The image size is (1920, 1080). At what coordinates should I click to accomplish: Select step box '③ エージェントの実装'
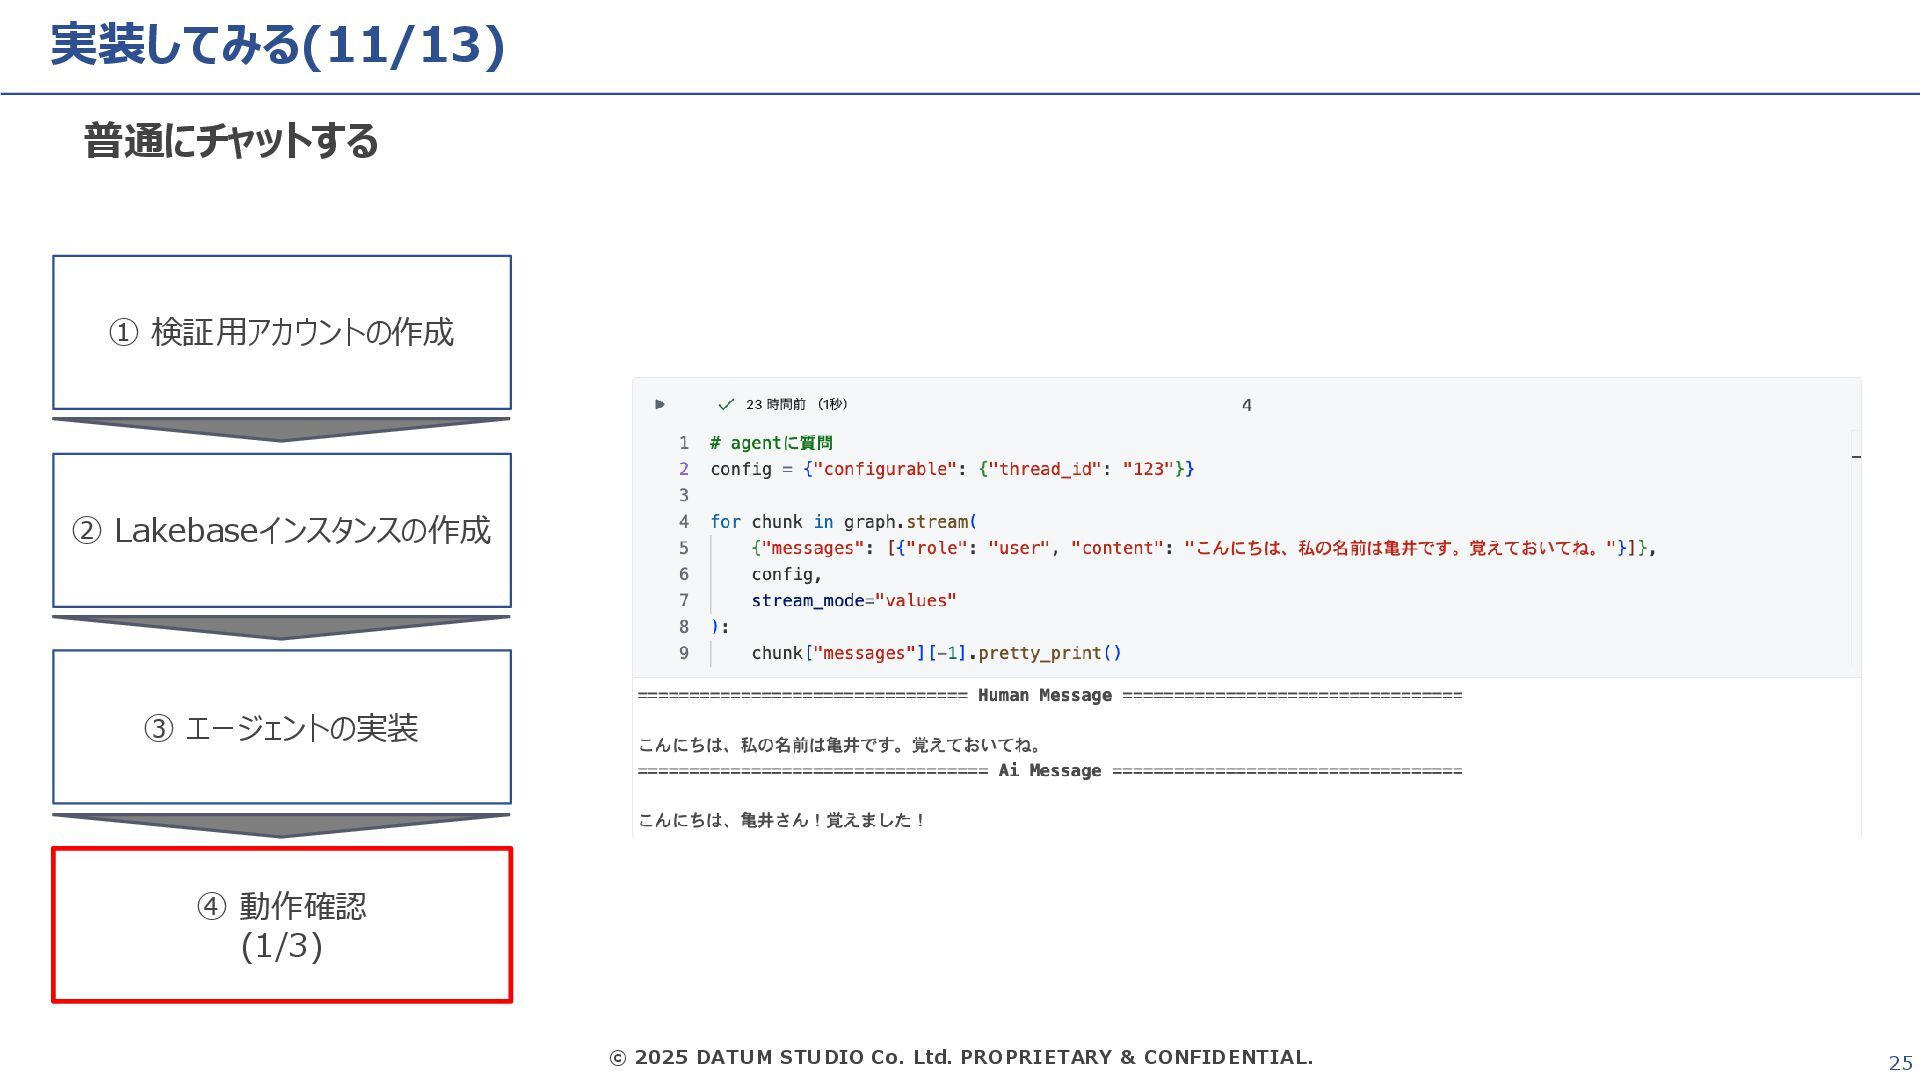(282, 727)
